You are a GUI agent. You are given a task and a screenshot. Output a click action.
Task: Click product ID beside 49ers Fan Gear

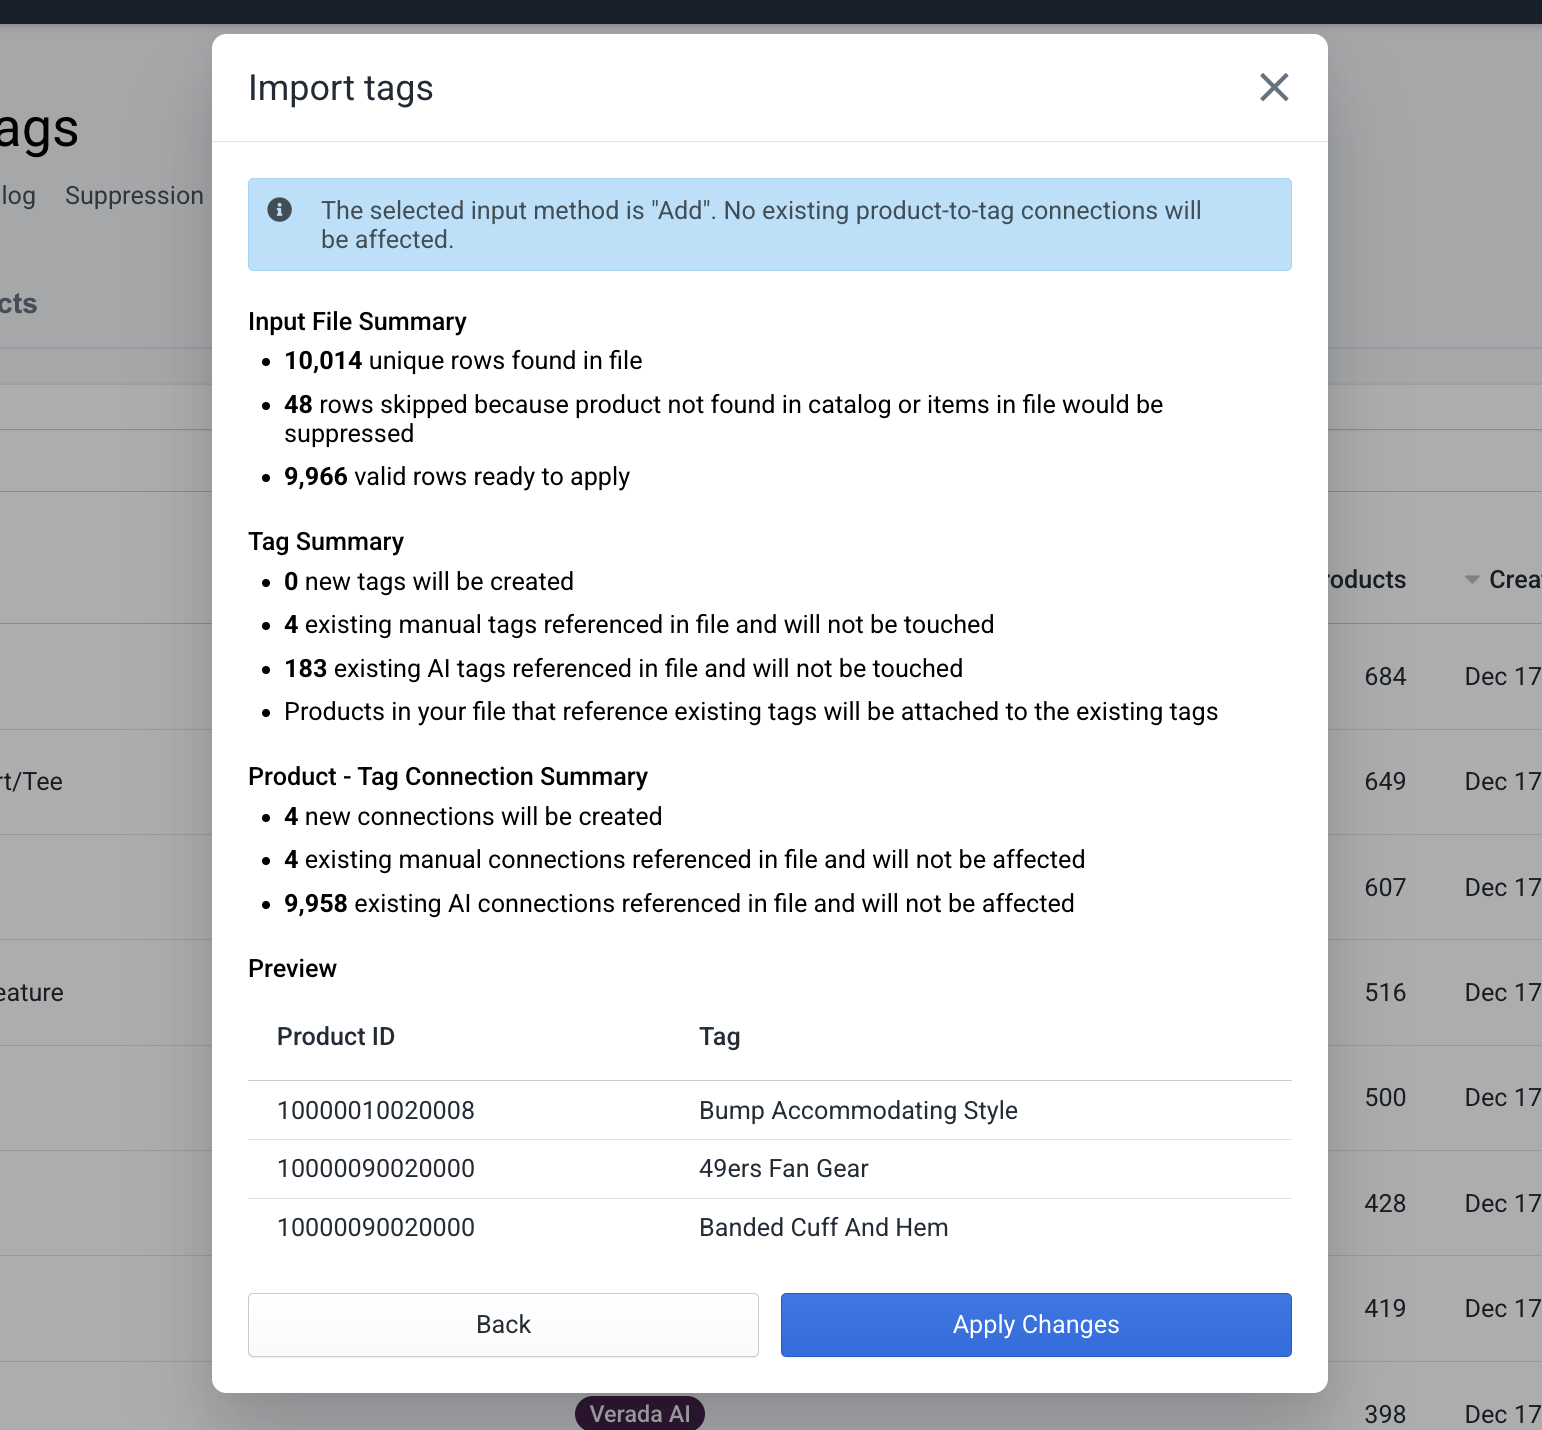pos(376,1169)
